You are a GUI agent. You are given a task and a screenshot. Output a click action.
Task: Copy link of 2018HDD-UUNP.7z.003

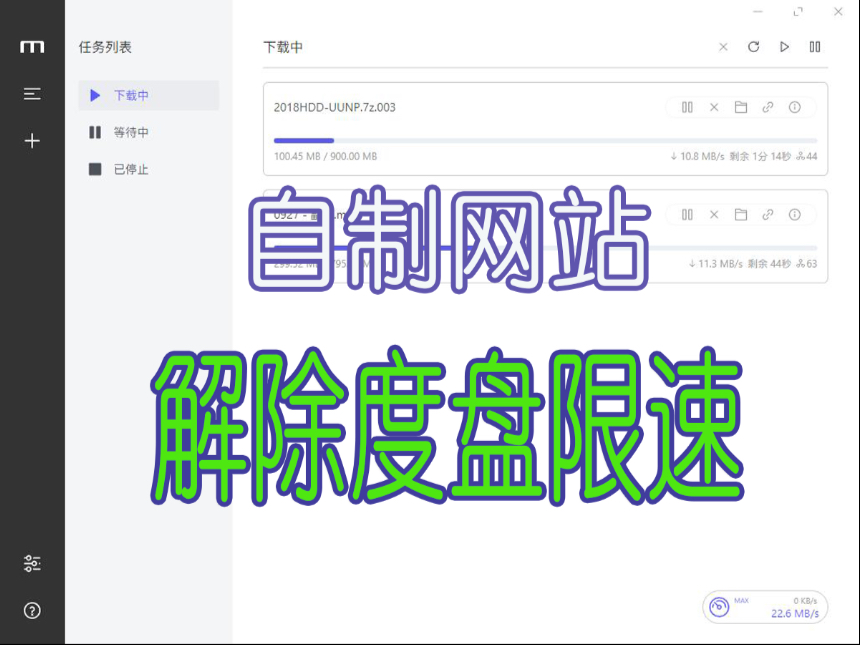pos(768,107)
